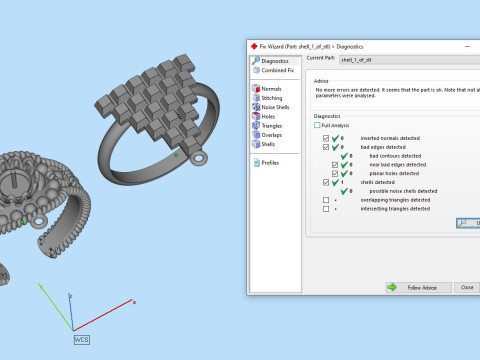
Task: Enable overlapping triangles detected checkbox
Action: pyautogui.click(x=326, y=200)
